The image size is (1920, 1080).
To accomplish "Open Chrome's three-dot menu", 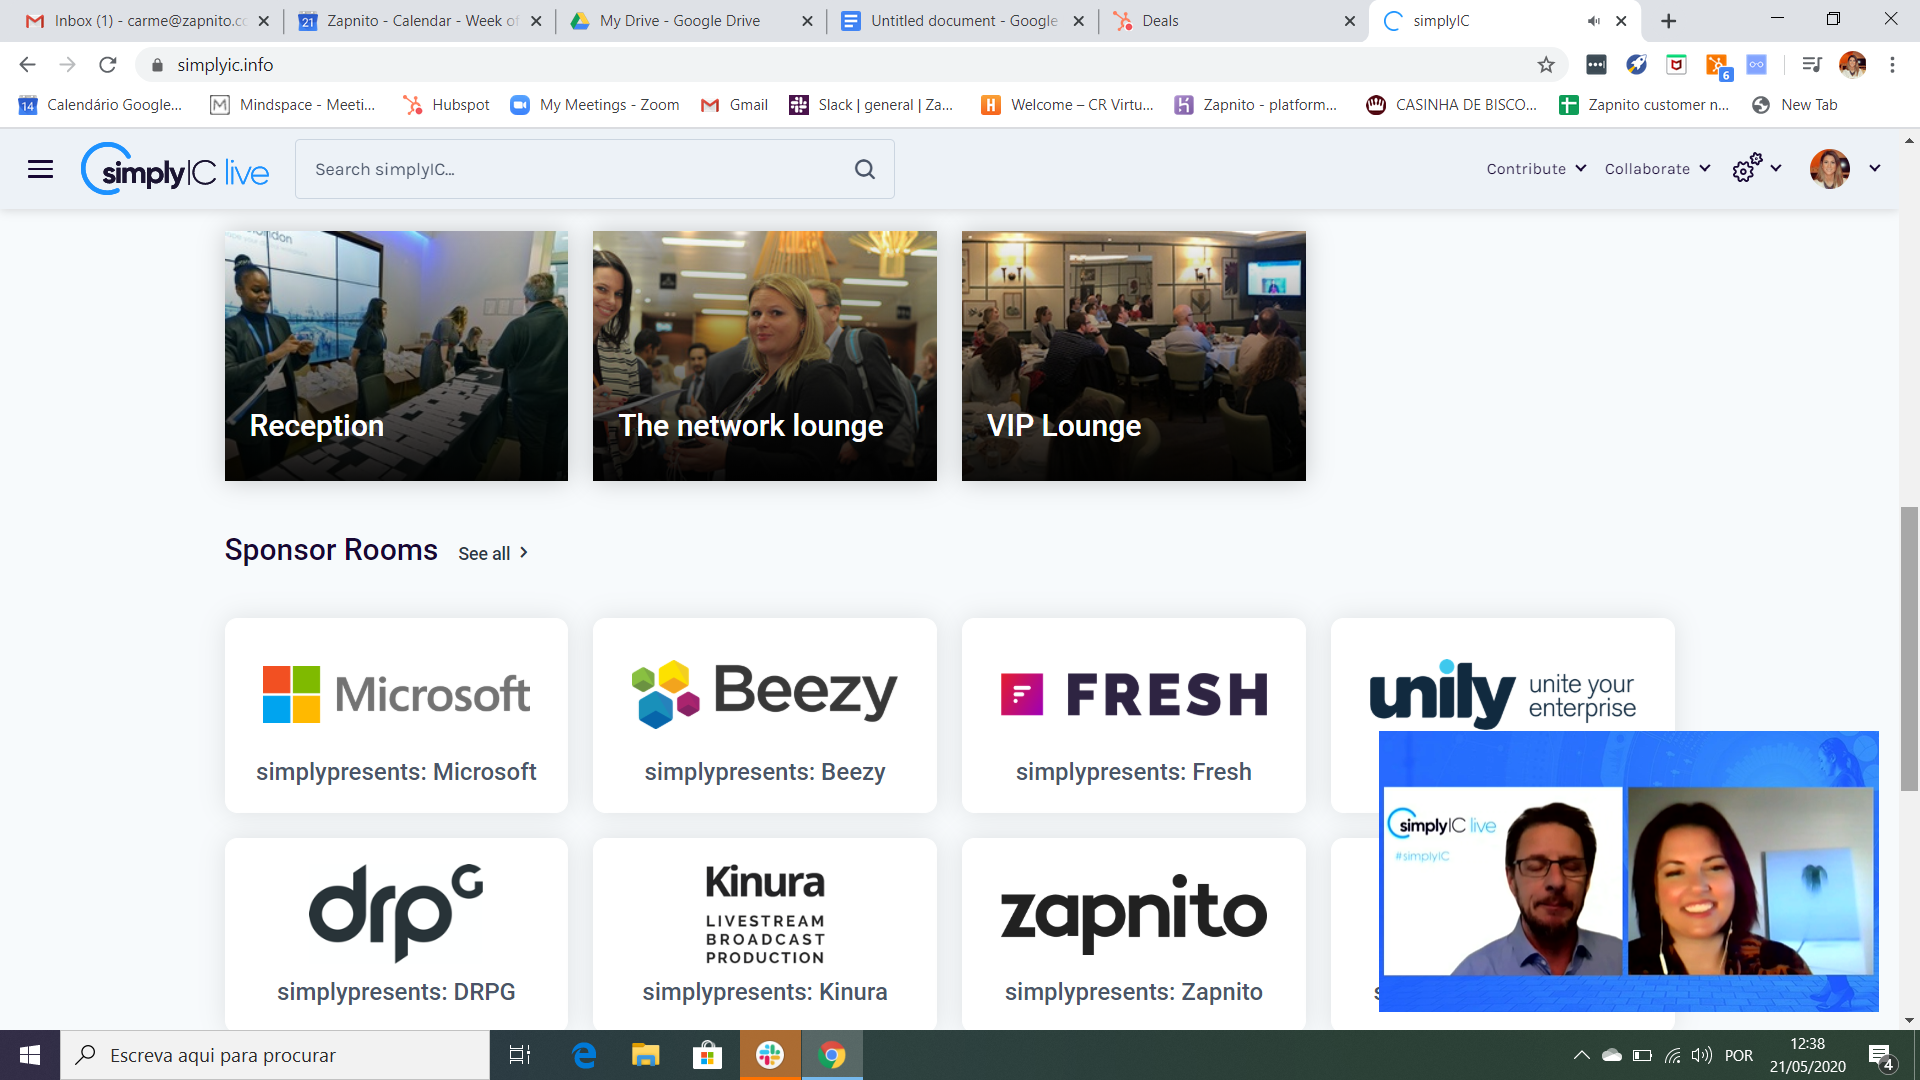I will (x=1892, y=65).
